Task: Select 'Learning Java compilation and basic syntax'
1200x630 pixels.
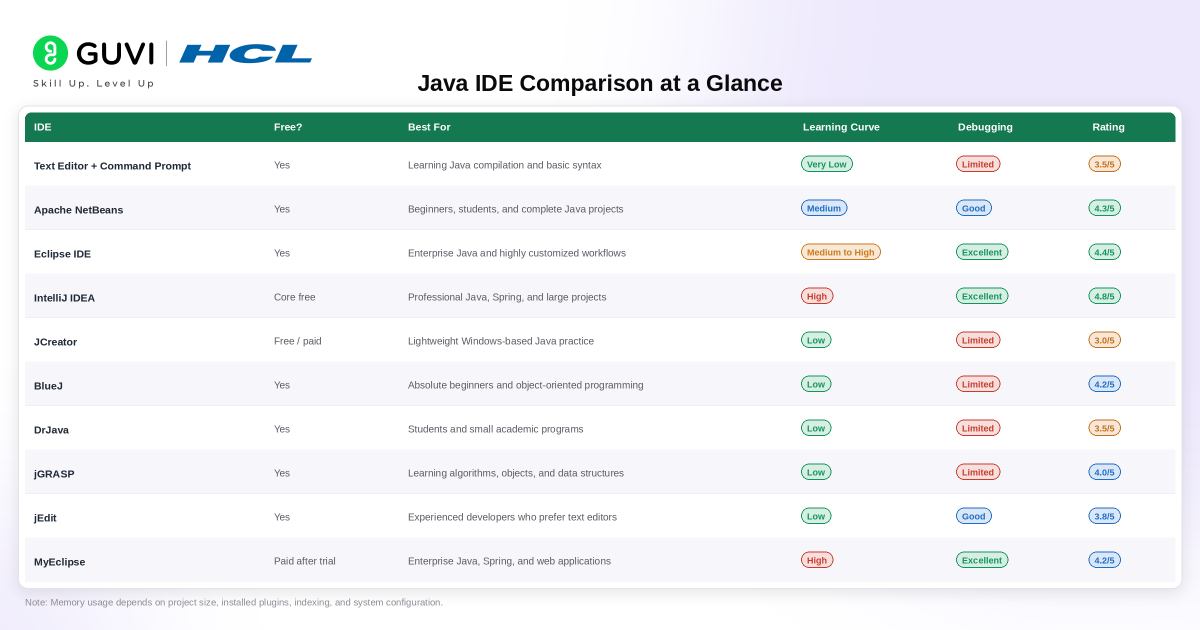Action: (x=505, y=165)
